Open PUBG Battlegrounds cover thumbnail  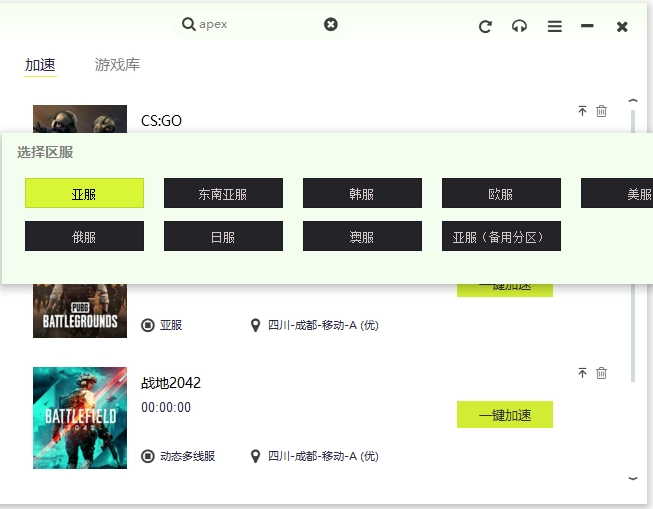click(x=80, y=311)
